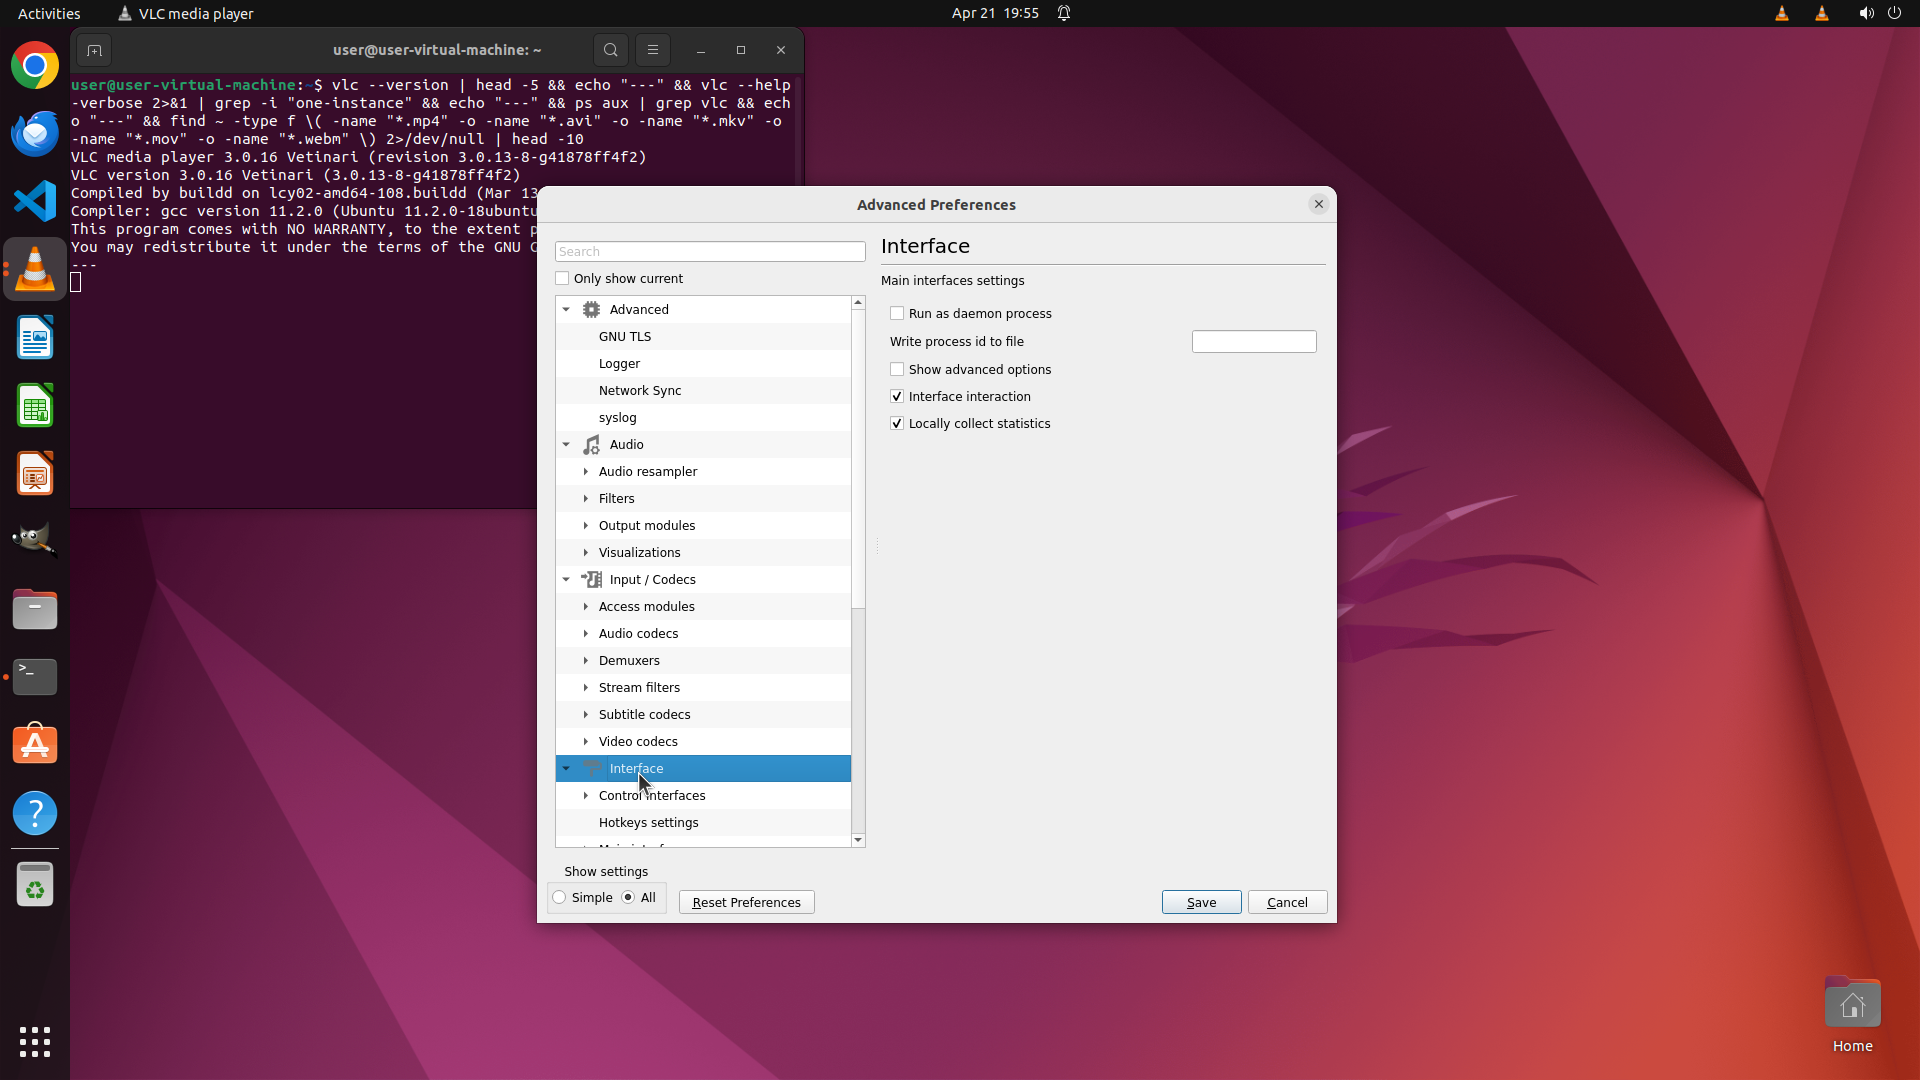Screen dimensions: 1920x1080
Task: Expand the Audio resampler tree item
Action: coord(586,472)
